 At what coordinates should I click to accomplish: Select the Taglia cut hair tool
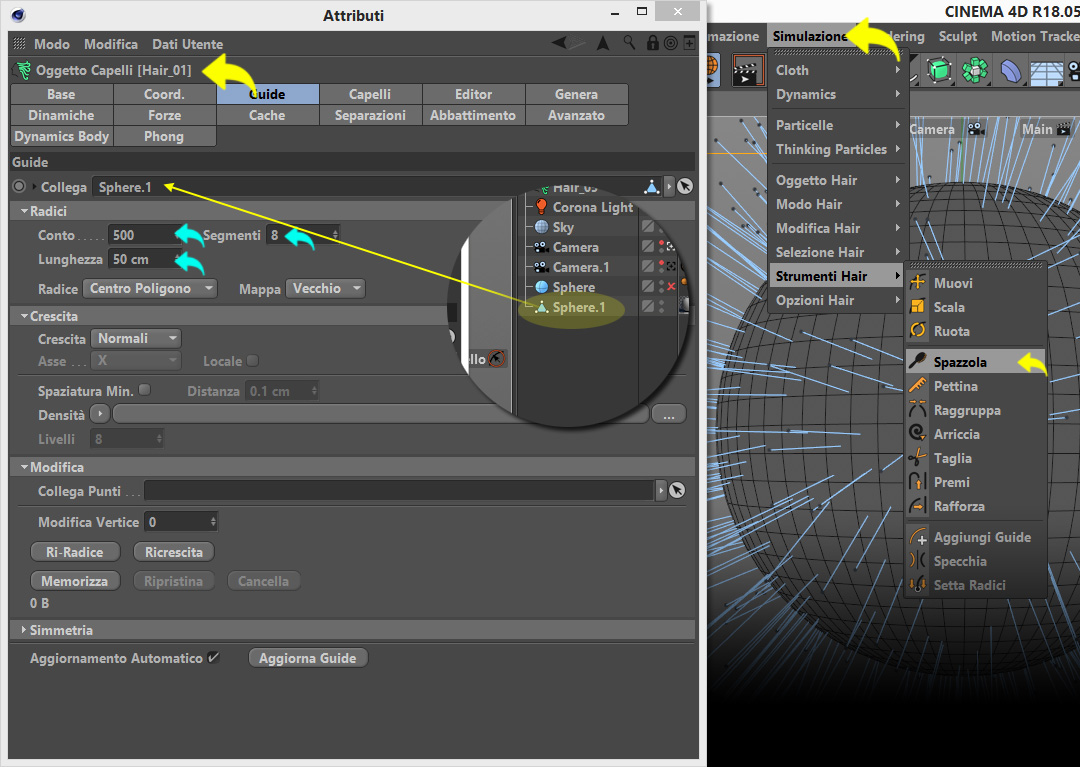click(975, 459)
